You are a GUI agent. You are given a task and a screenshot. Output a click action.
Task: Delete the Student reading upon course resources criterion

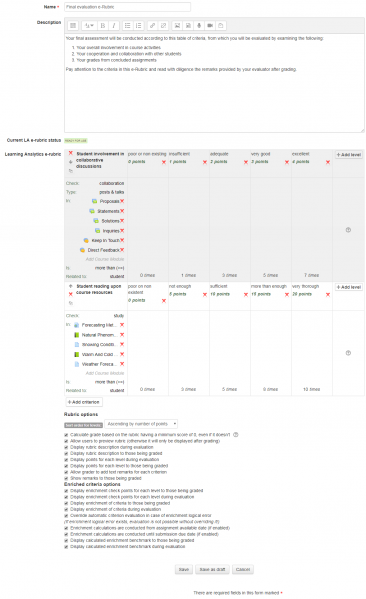(71, 294)
